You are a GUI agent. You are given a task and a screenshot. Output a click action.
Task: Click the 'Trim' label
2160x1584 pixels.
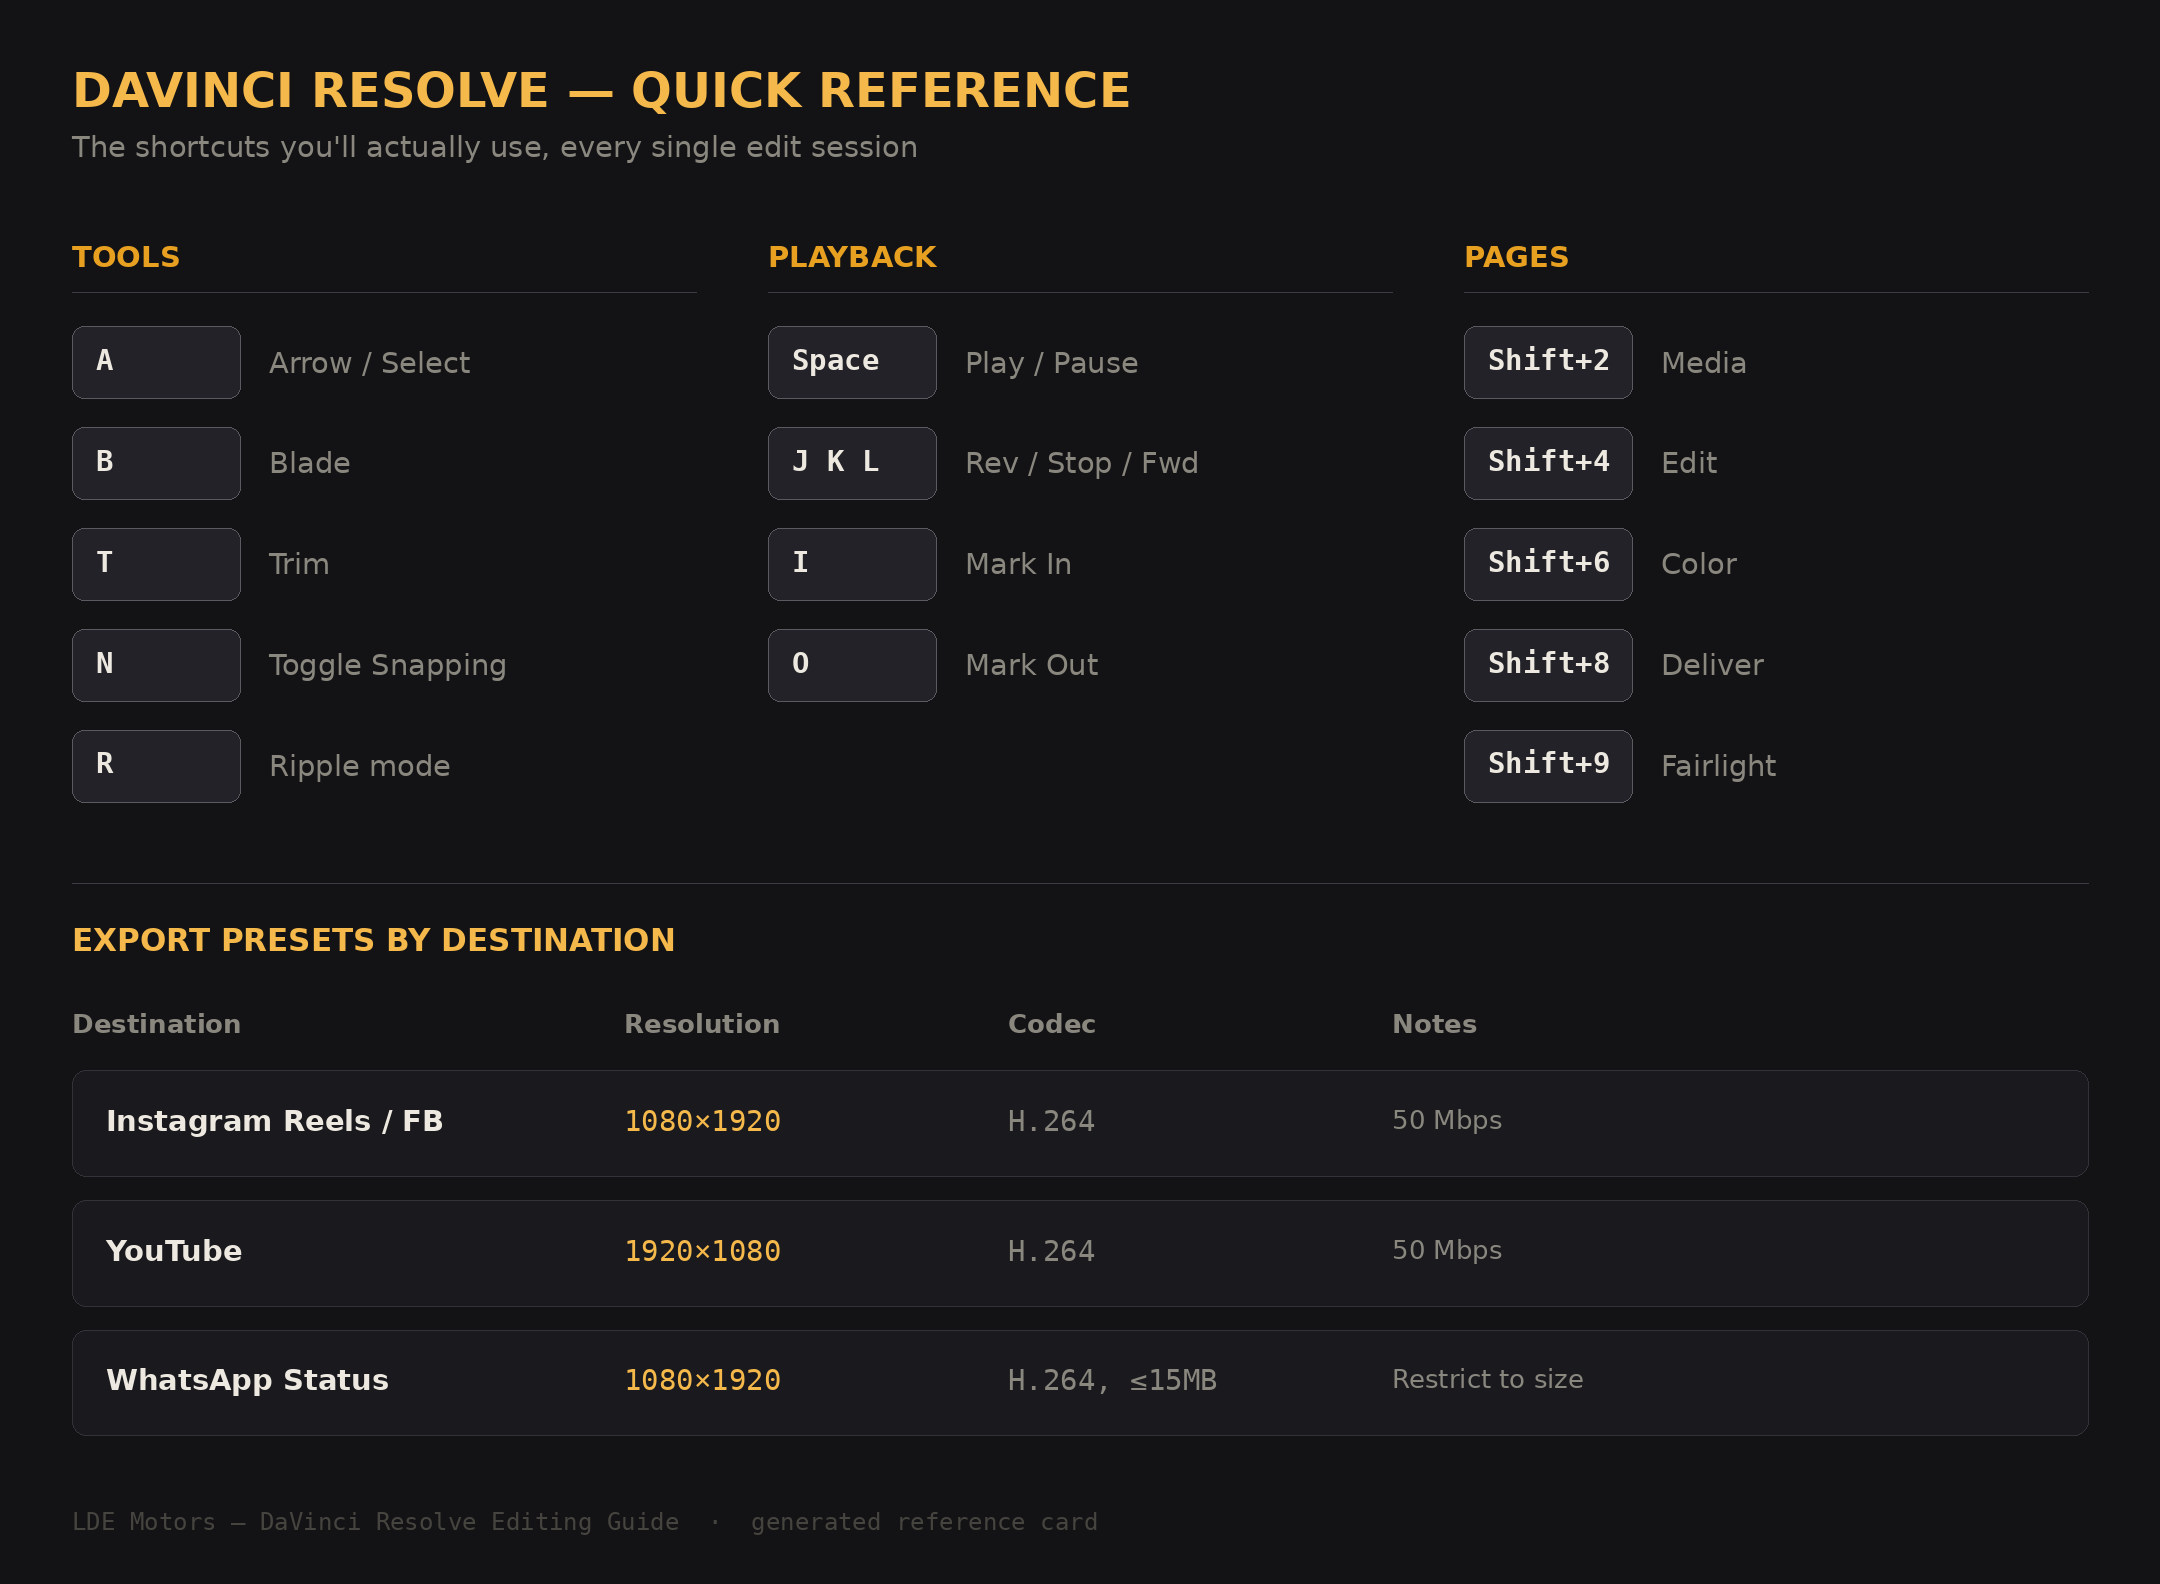point(299,564)
